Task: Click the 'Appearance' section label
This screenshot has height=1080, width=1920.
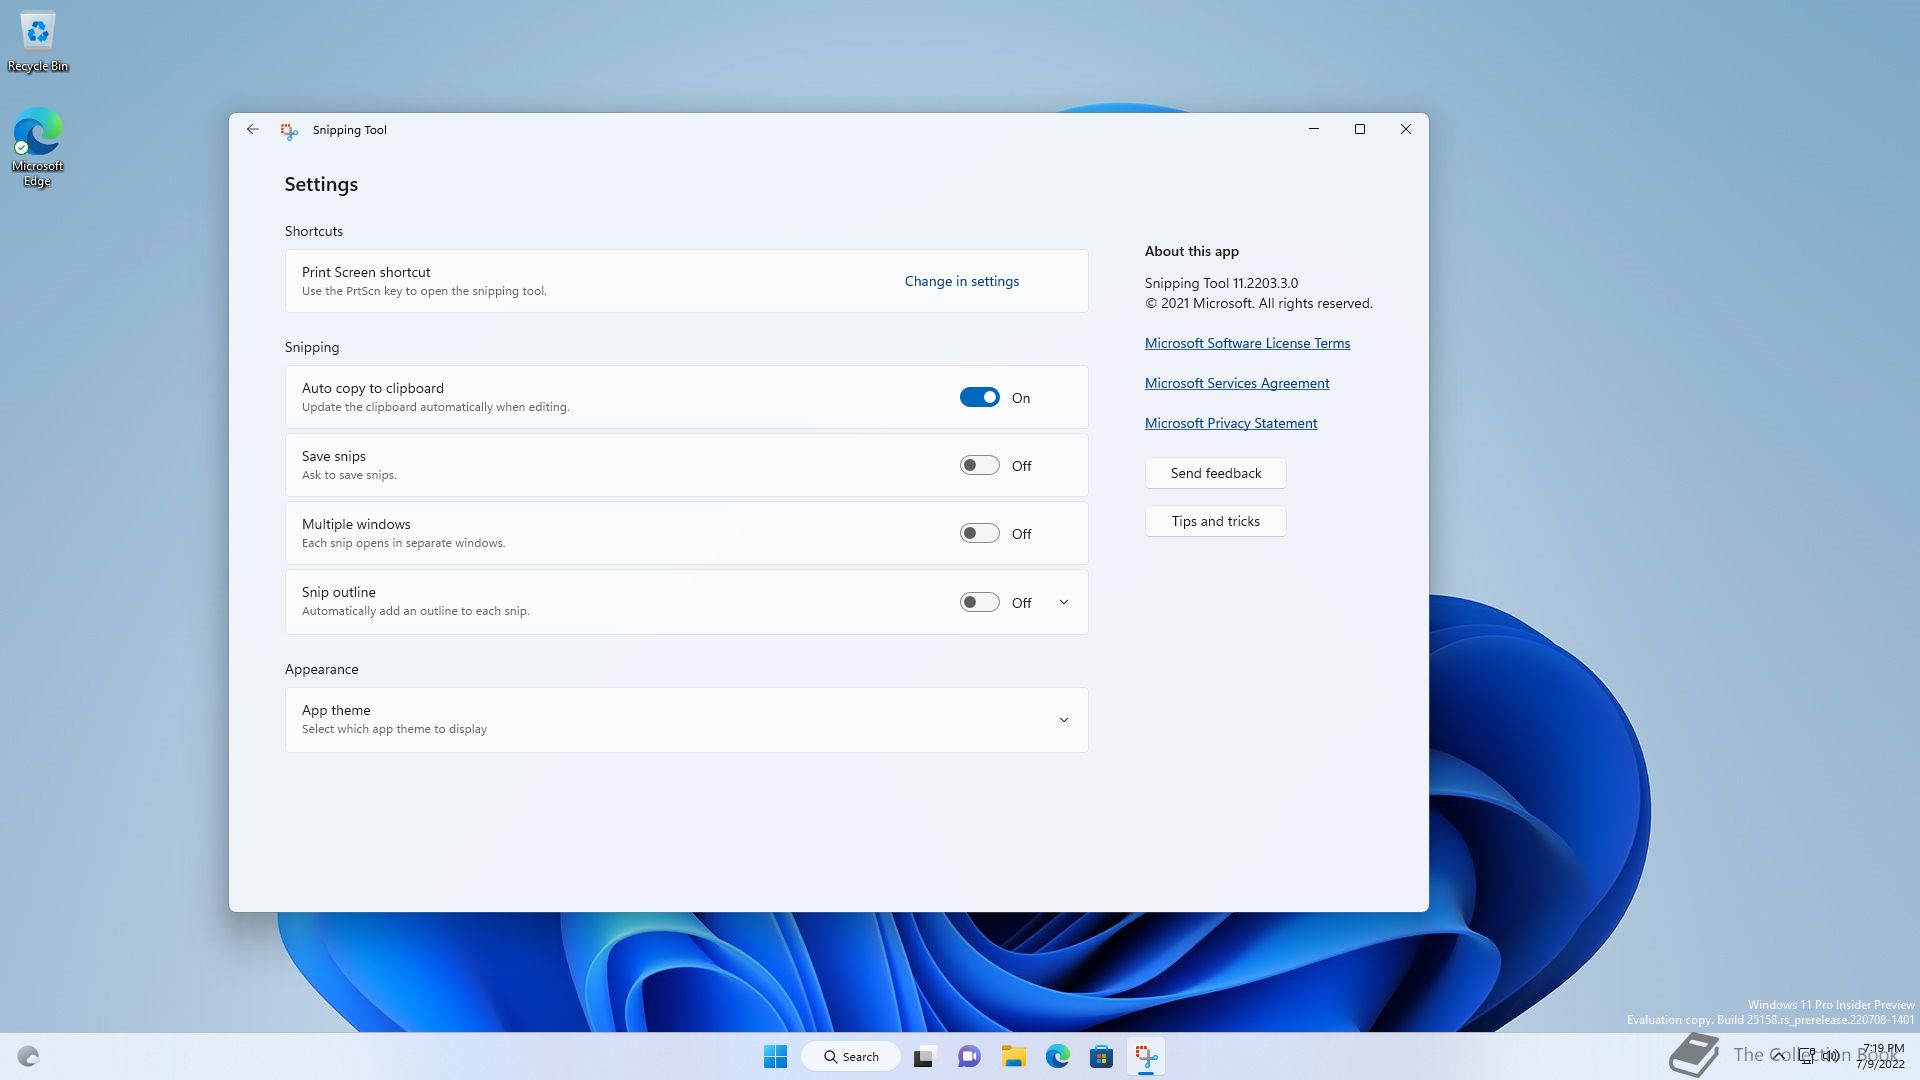Action: [x=321, y=669]
